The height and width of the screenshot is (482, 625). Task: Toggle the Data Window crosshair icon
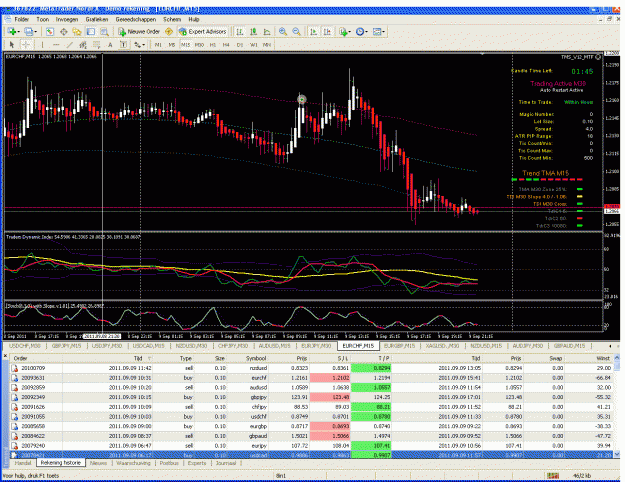pos(63,31)
